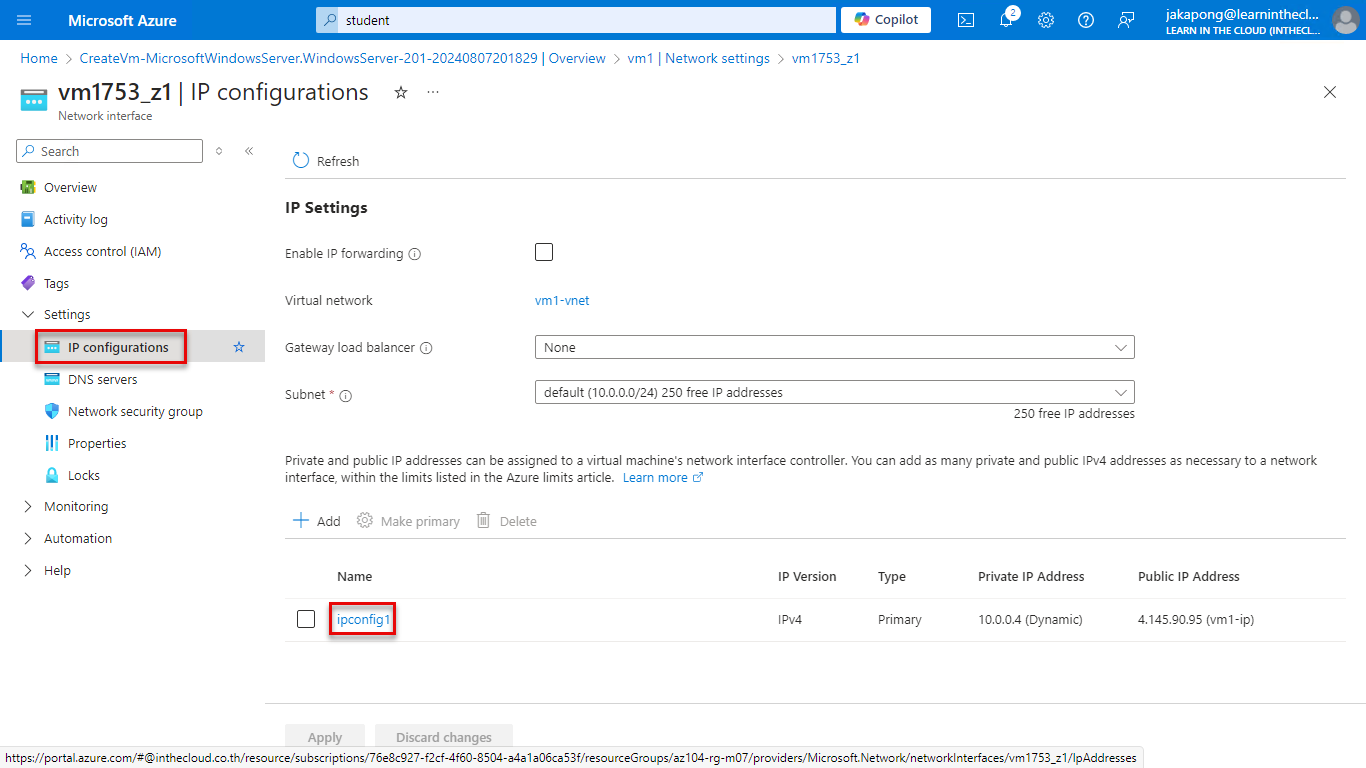This screenshot has height=768, width=1366.
Task: Click the network interface resource icon
Action: click(x=34, y=99)
